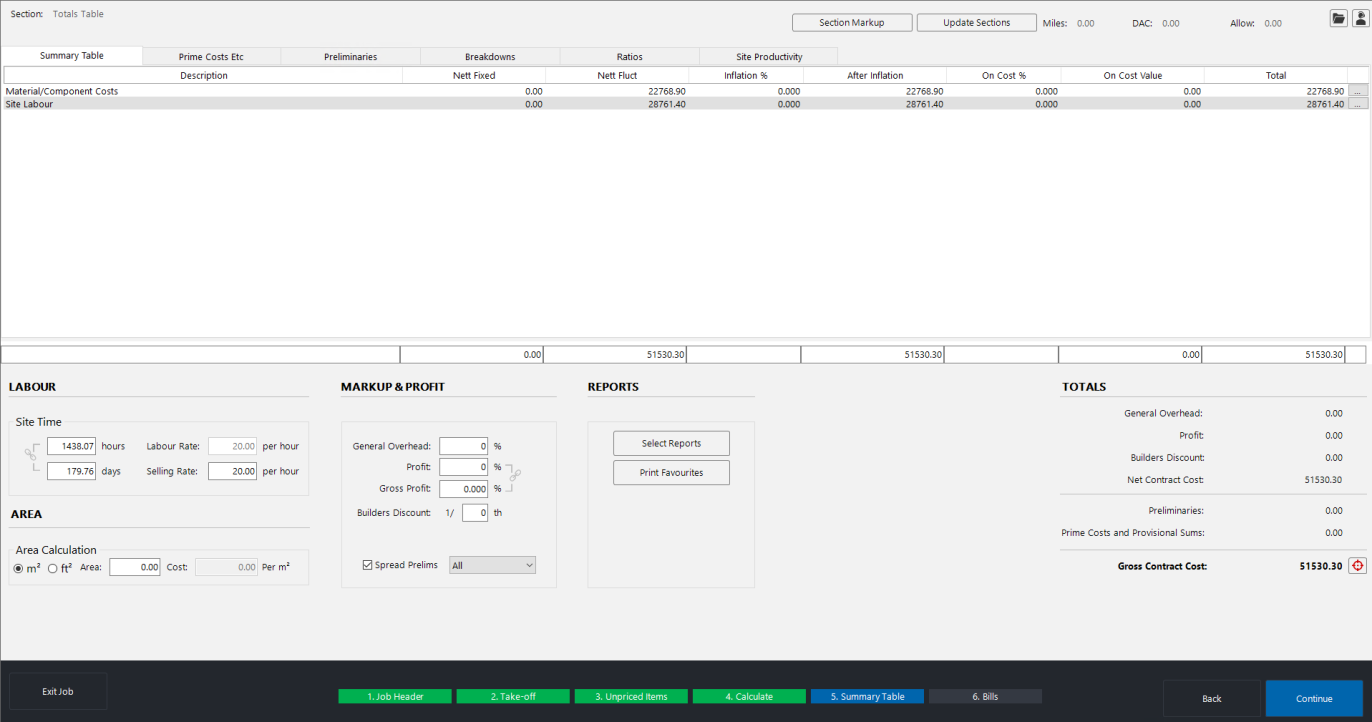
Task: Click Update Sections near the top of screen
Action: point(976,21)
